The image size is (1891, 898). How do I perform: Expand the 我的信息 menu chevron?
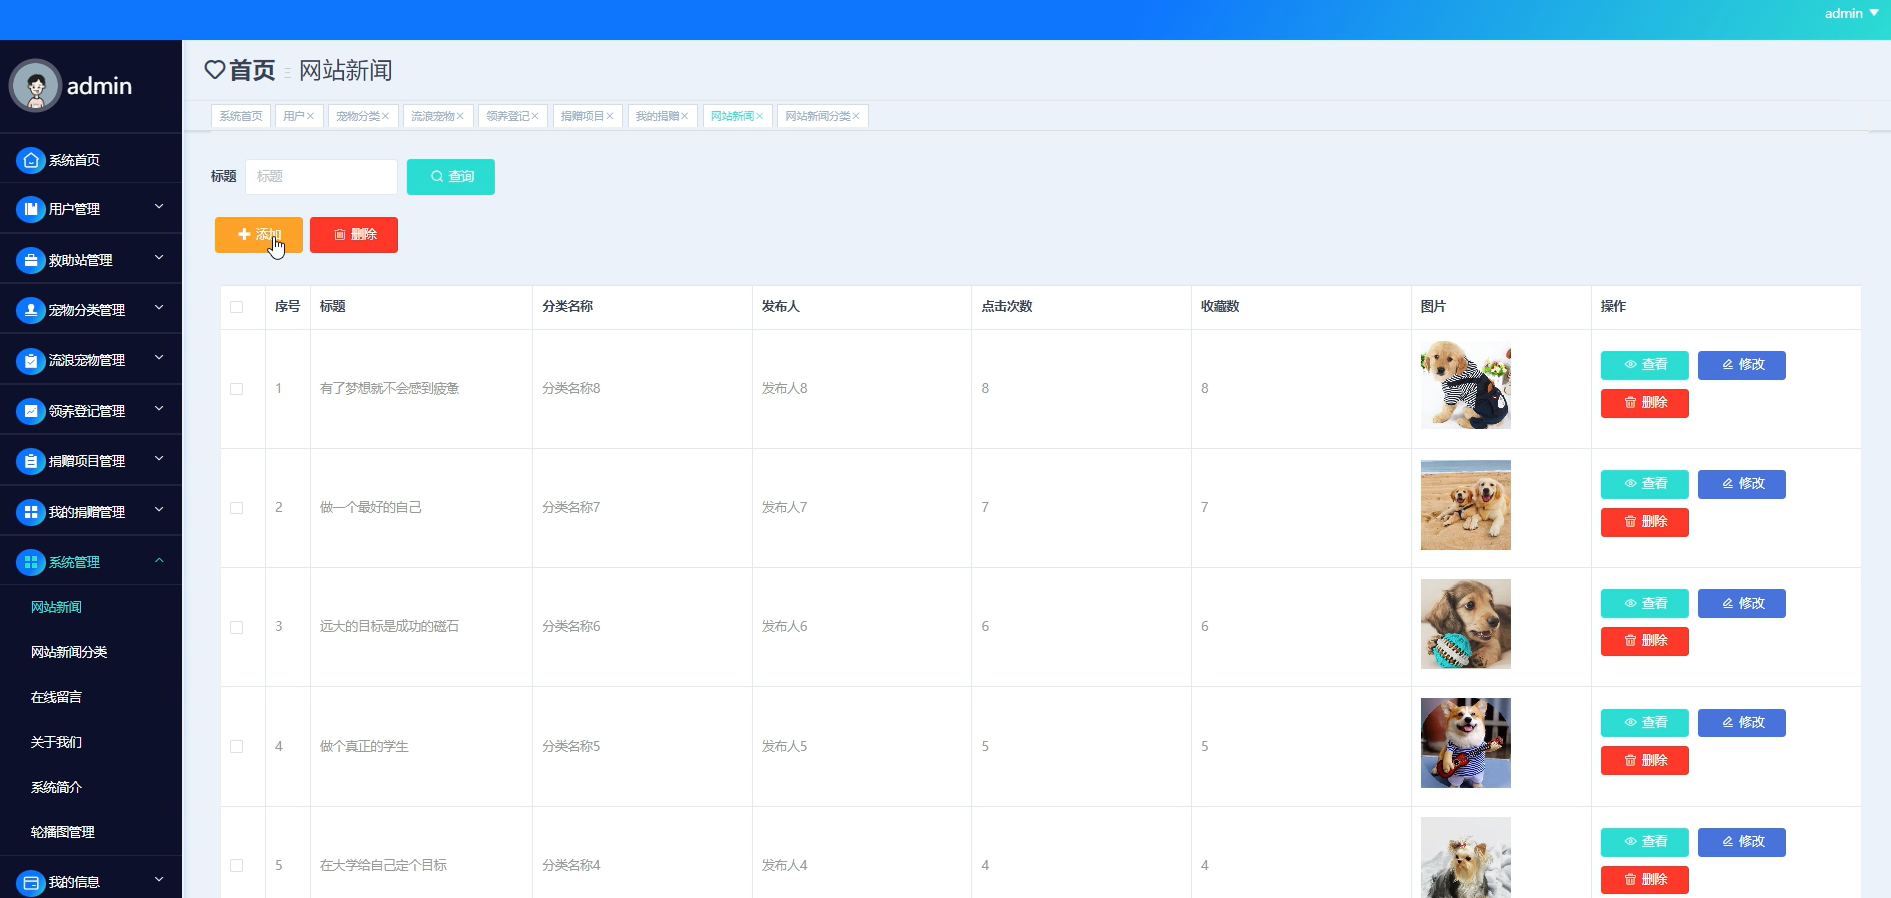pyautogui.click(x=159, y=880)
